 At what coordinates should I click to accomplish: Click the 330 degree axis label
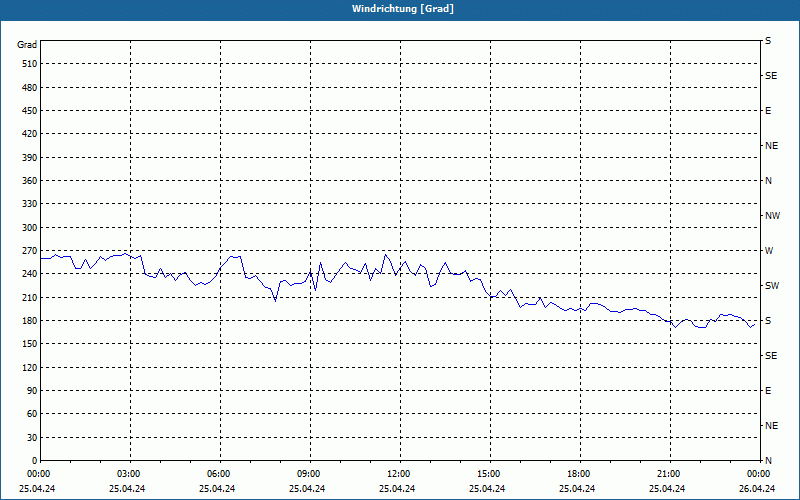click(30, 204)
